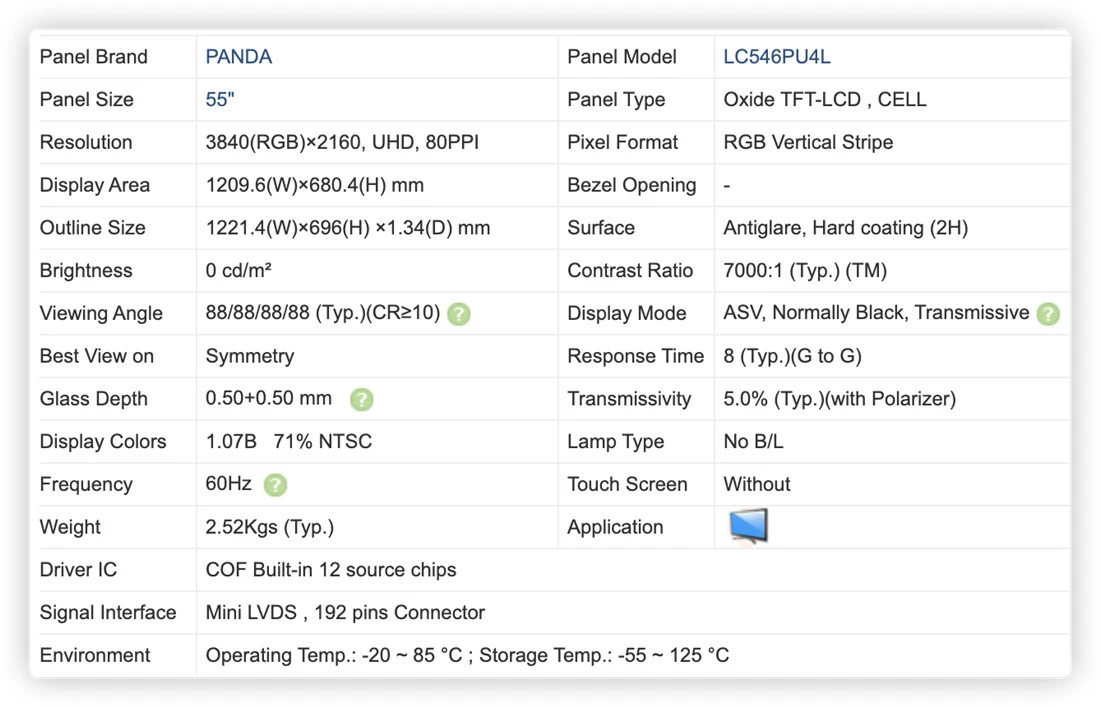The image size is (1100, 707).
Task: Open the LC546PU4L panel model link
Action: pos(777,57)
